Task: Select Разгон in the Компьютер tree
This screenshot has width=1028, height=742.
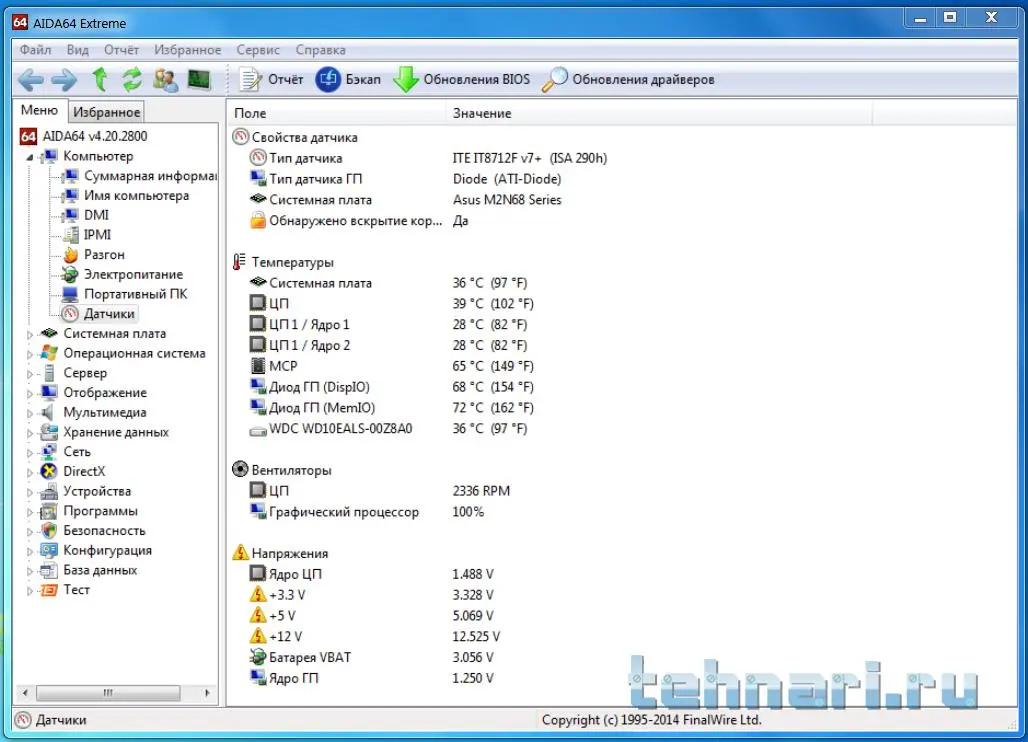Action: click(x=104, y=255)
